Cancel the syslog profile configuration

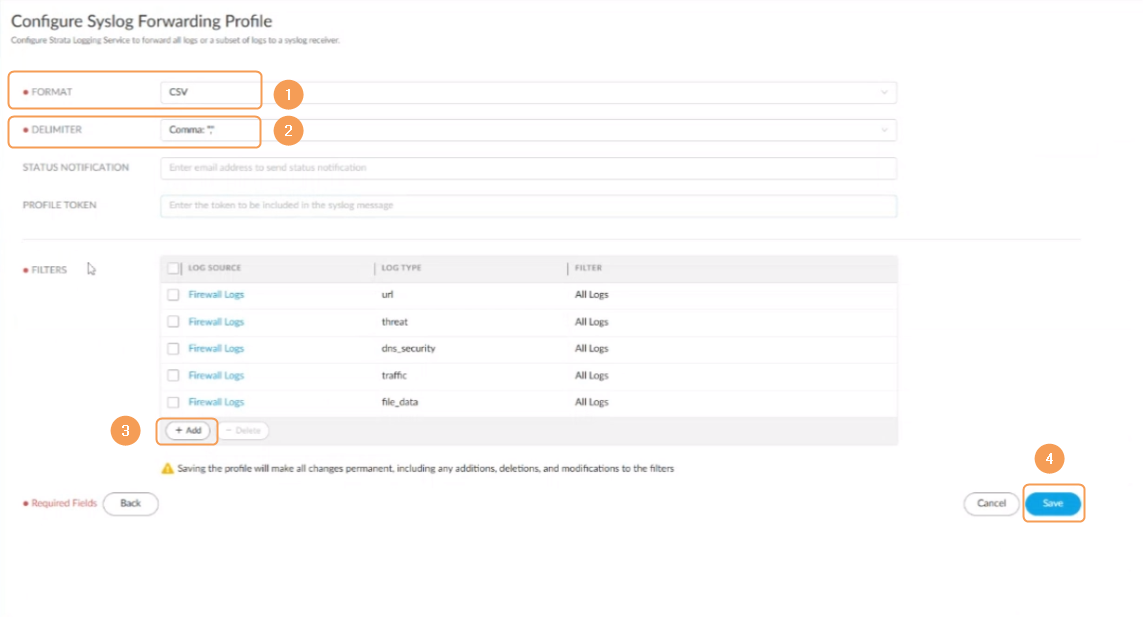point(991,503)
